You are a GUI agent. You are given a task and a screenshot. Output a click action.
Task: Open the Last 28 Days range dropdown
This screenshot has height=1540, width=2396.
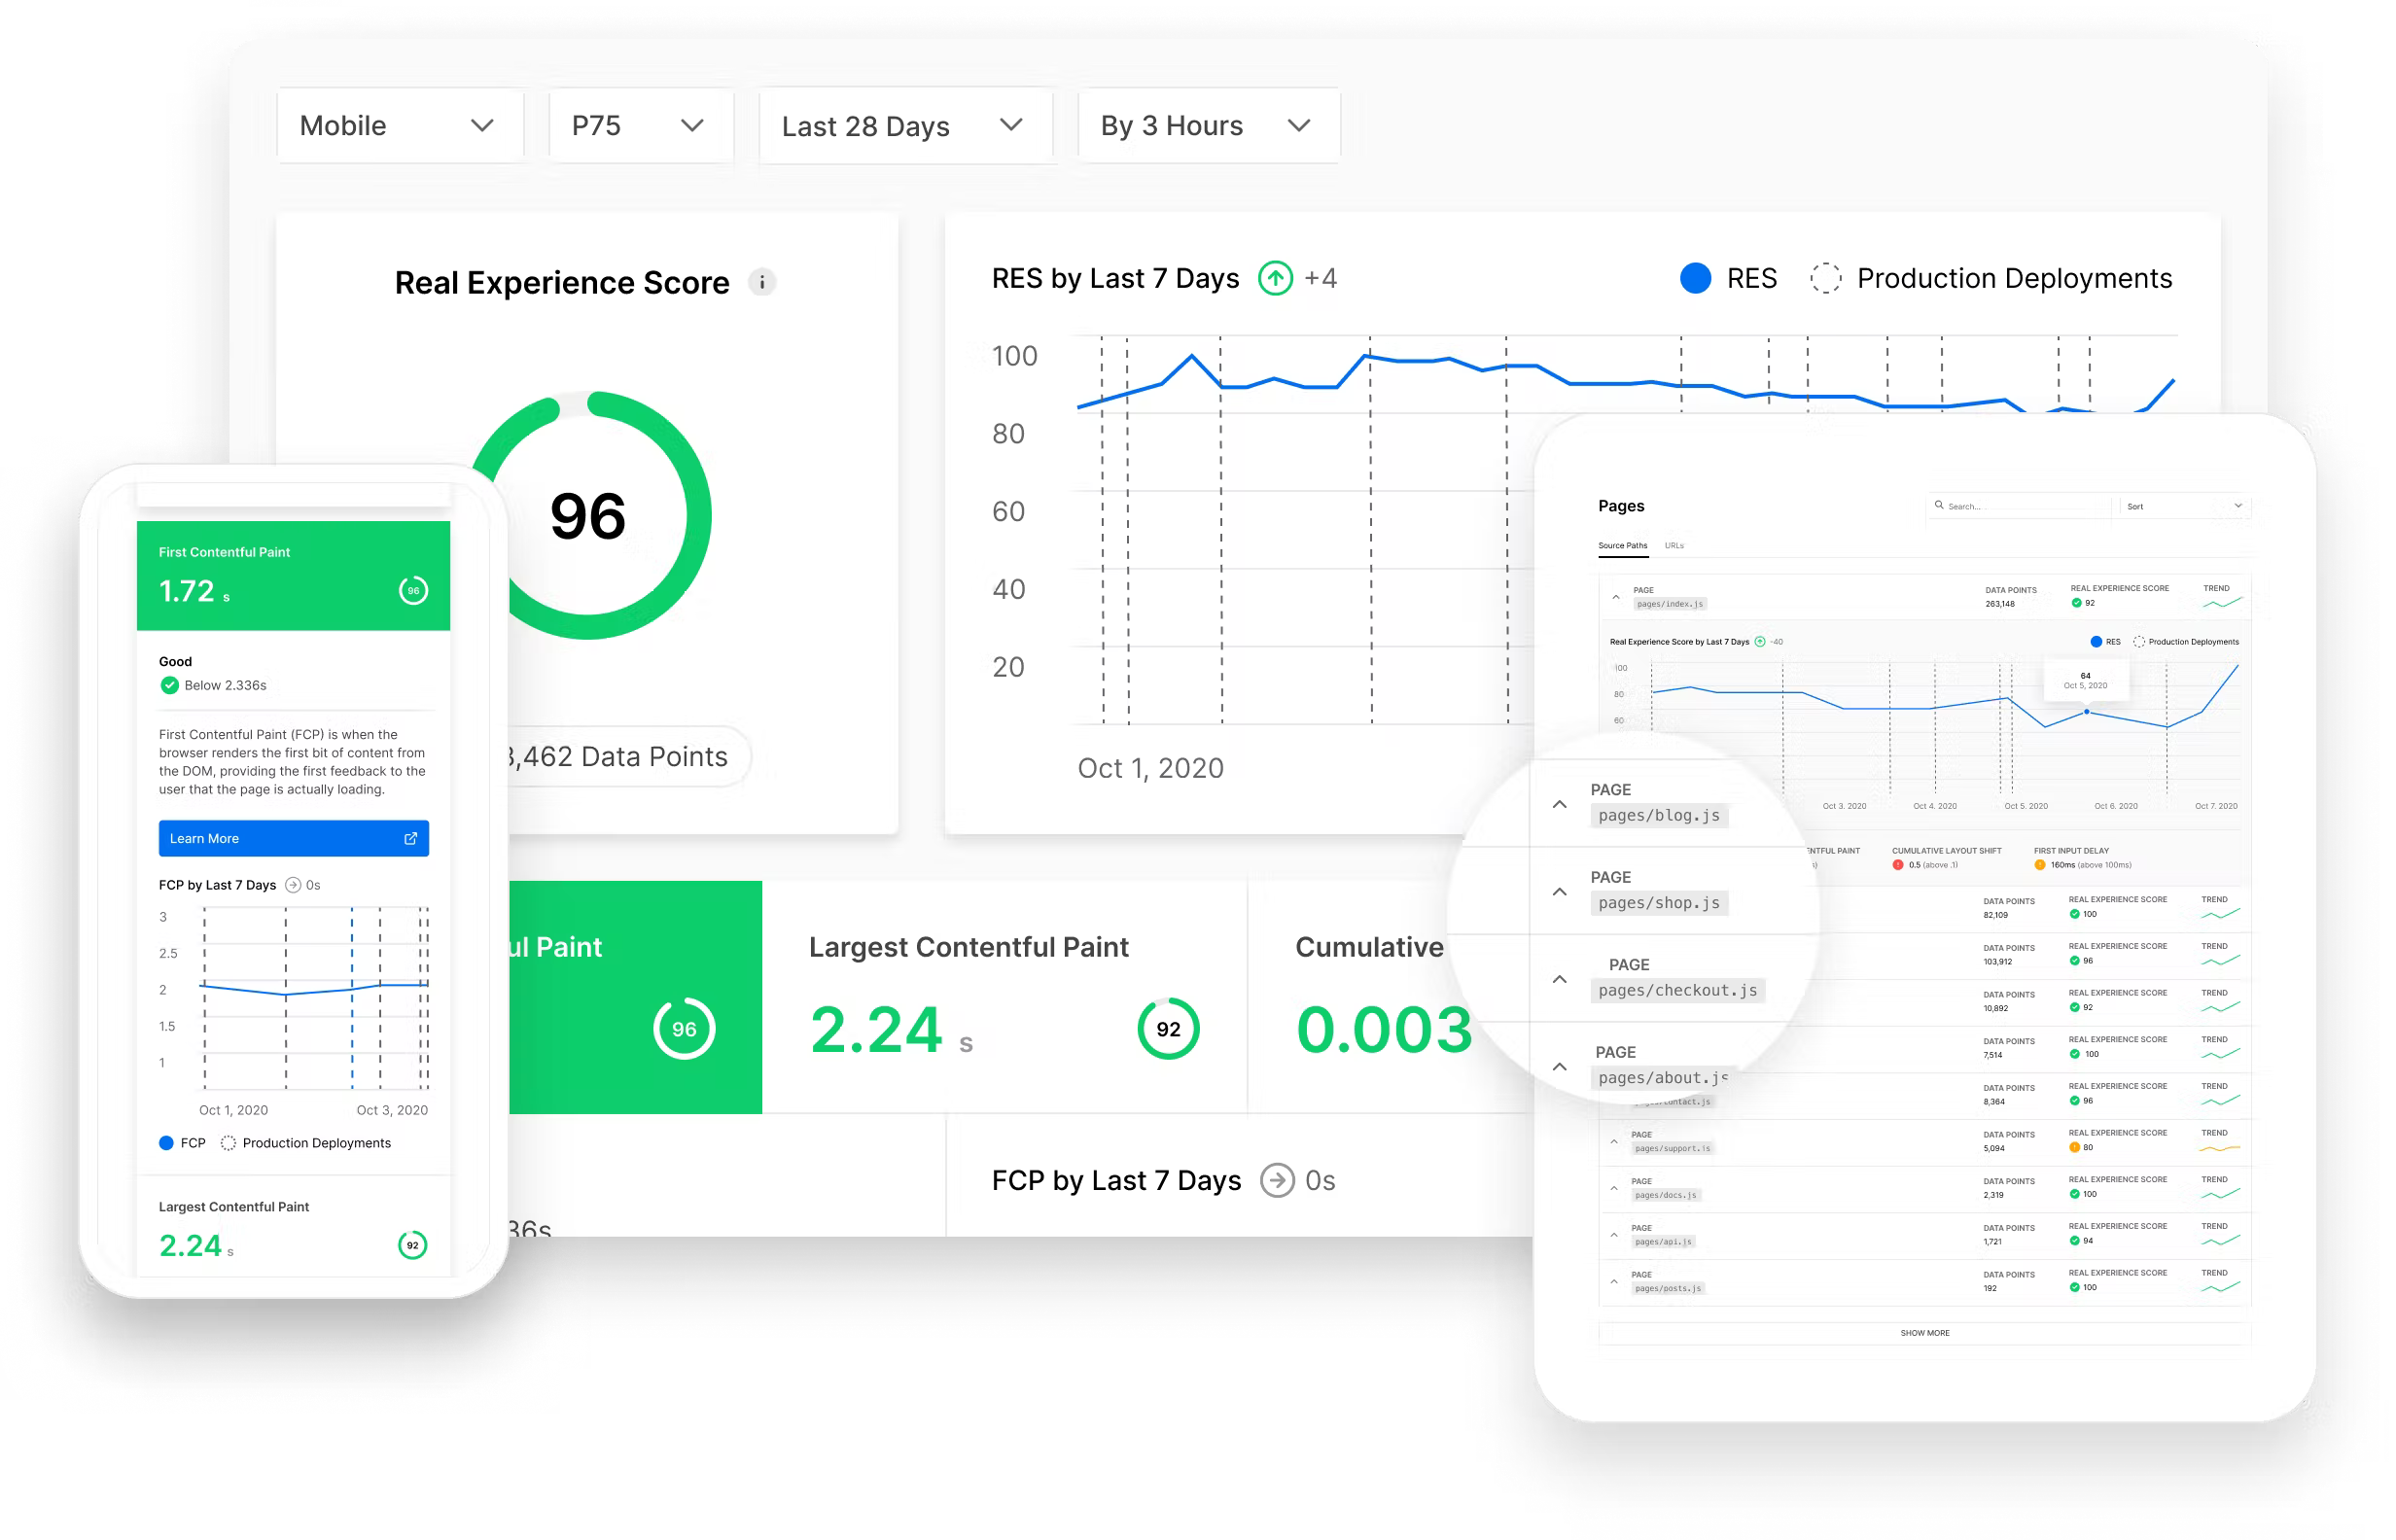pos(905,126)
